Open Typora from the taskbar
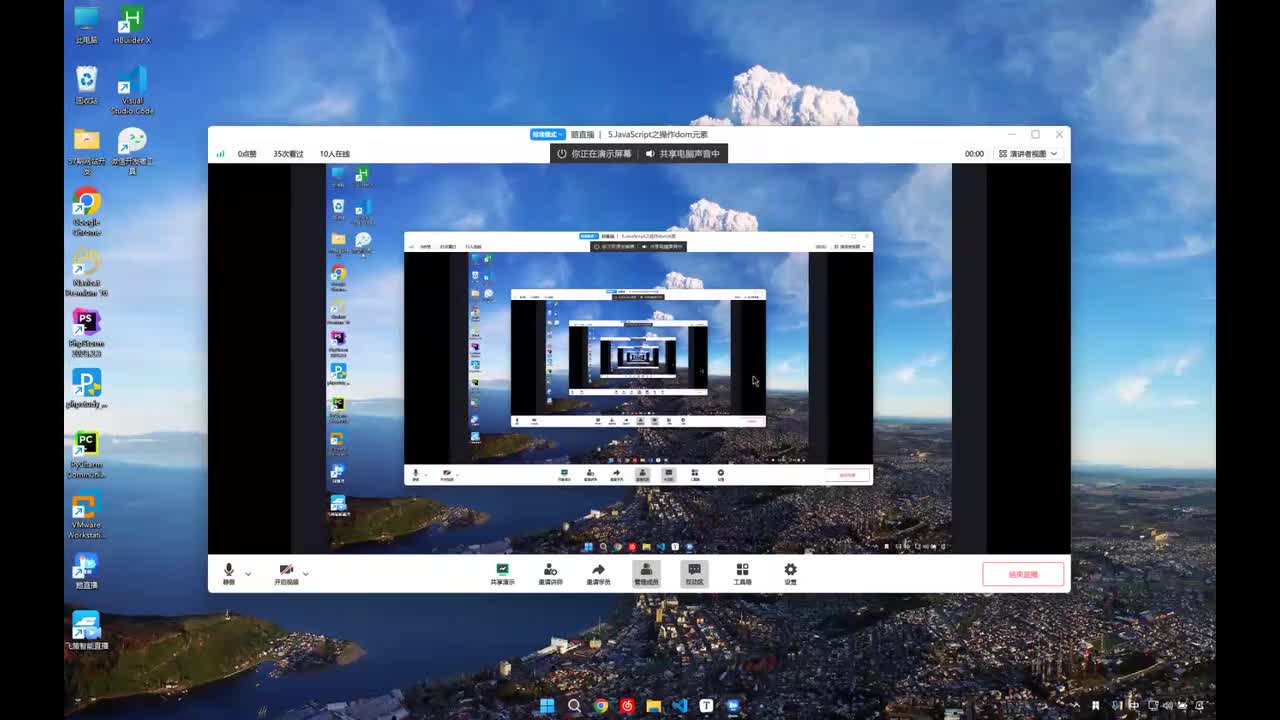 [707, 706]
